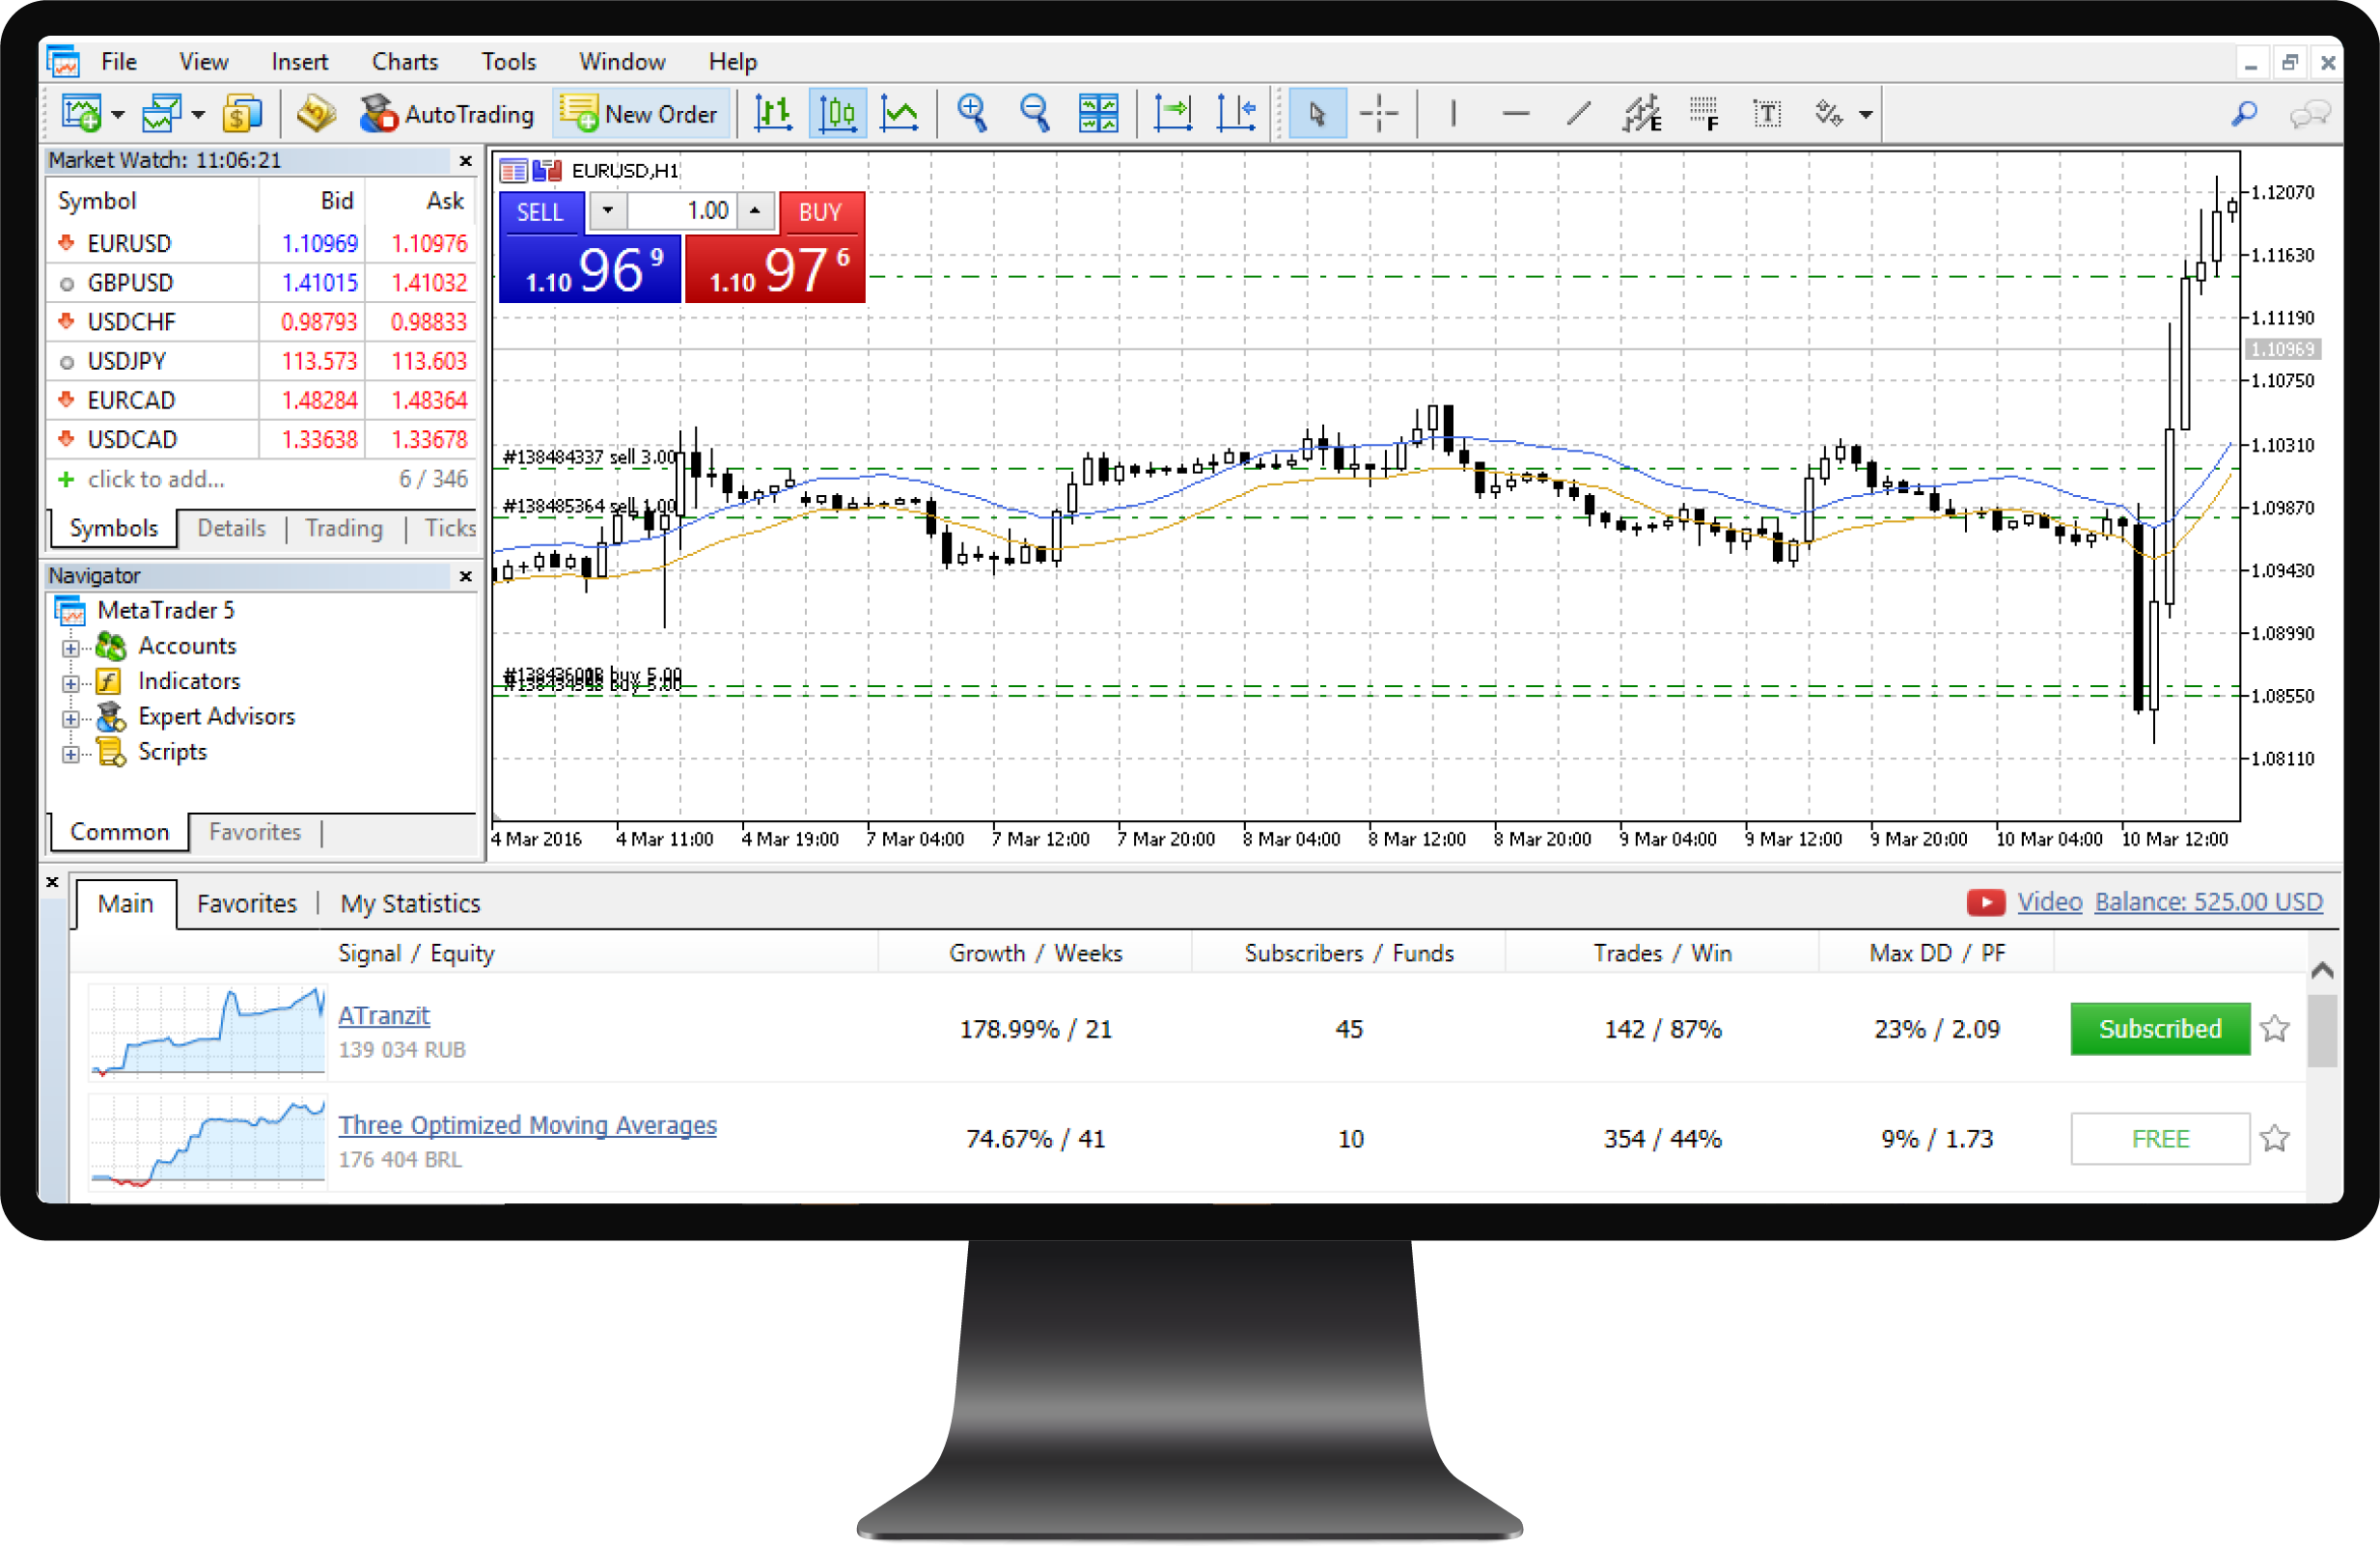Open the volume dropdown in one-click panel
This screenshot has height=1547, width=2380.
click(x=608, y=211)
